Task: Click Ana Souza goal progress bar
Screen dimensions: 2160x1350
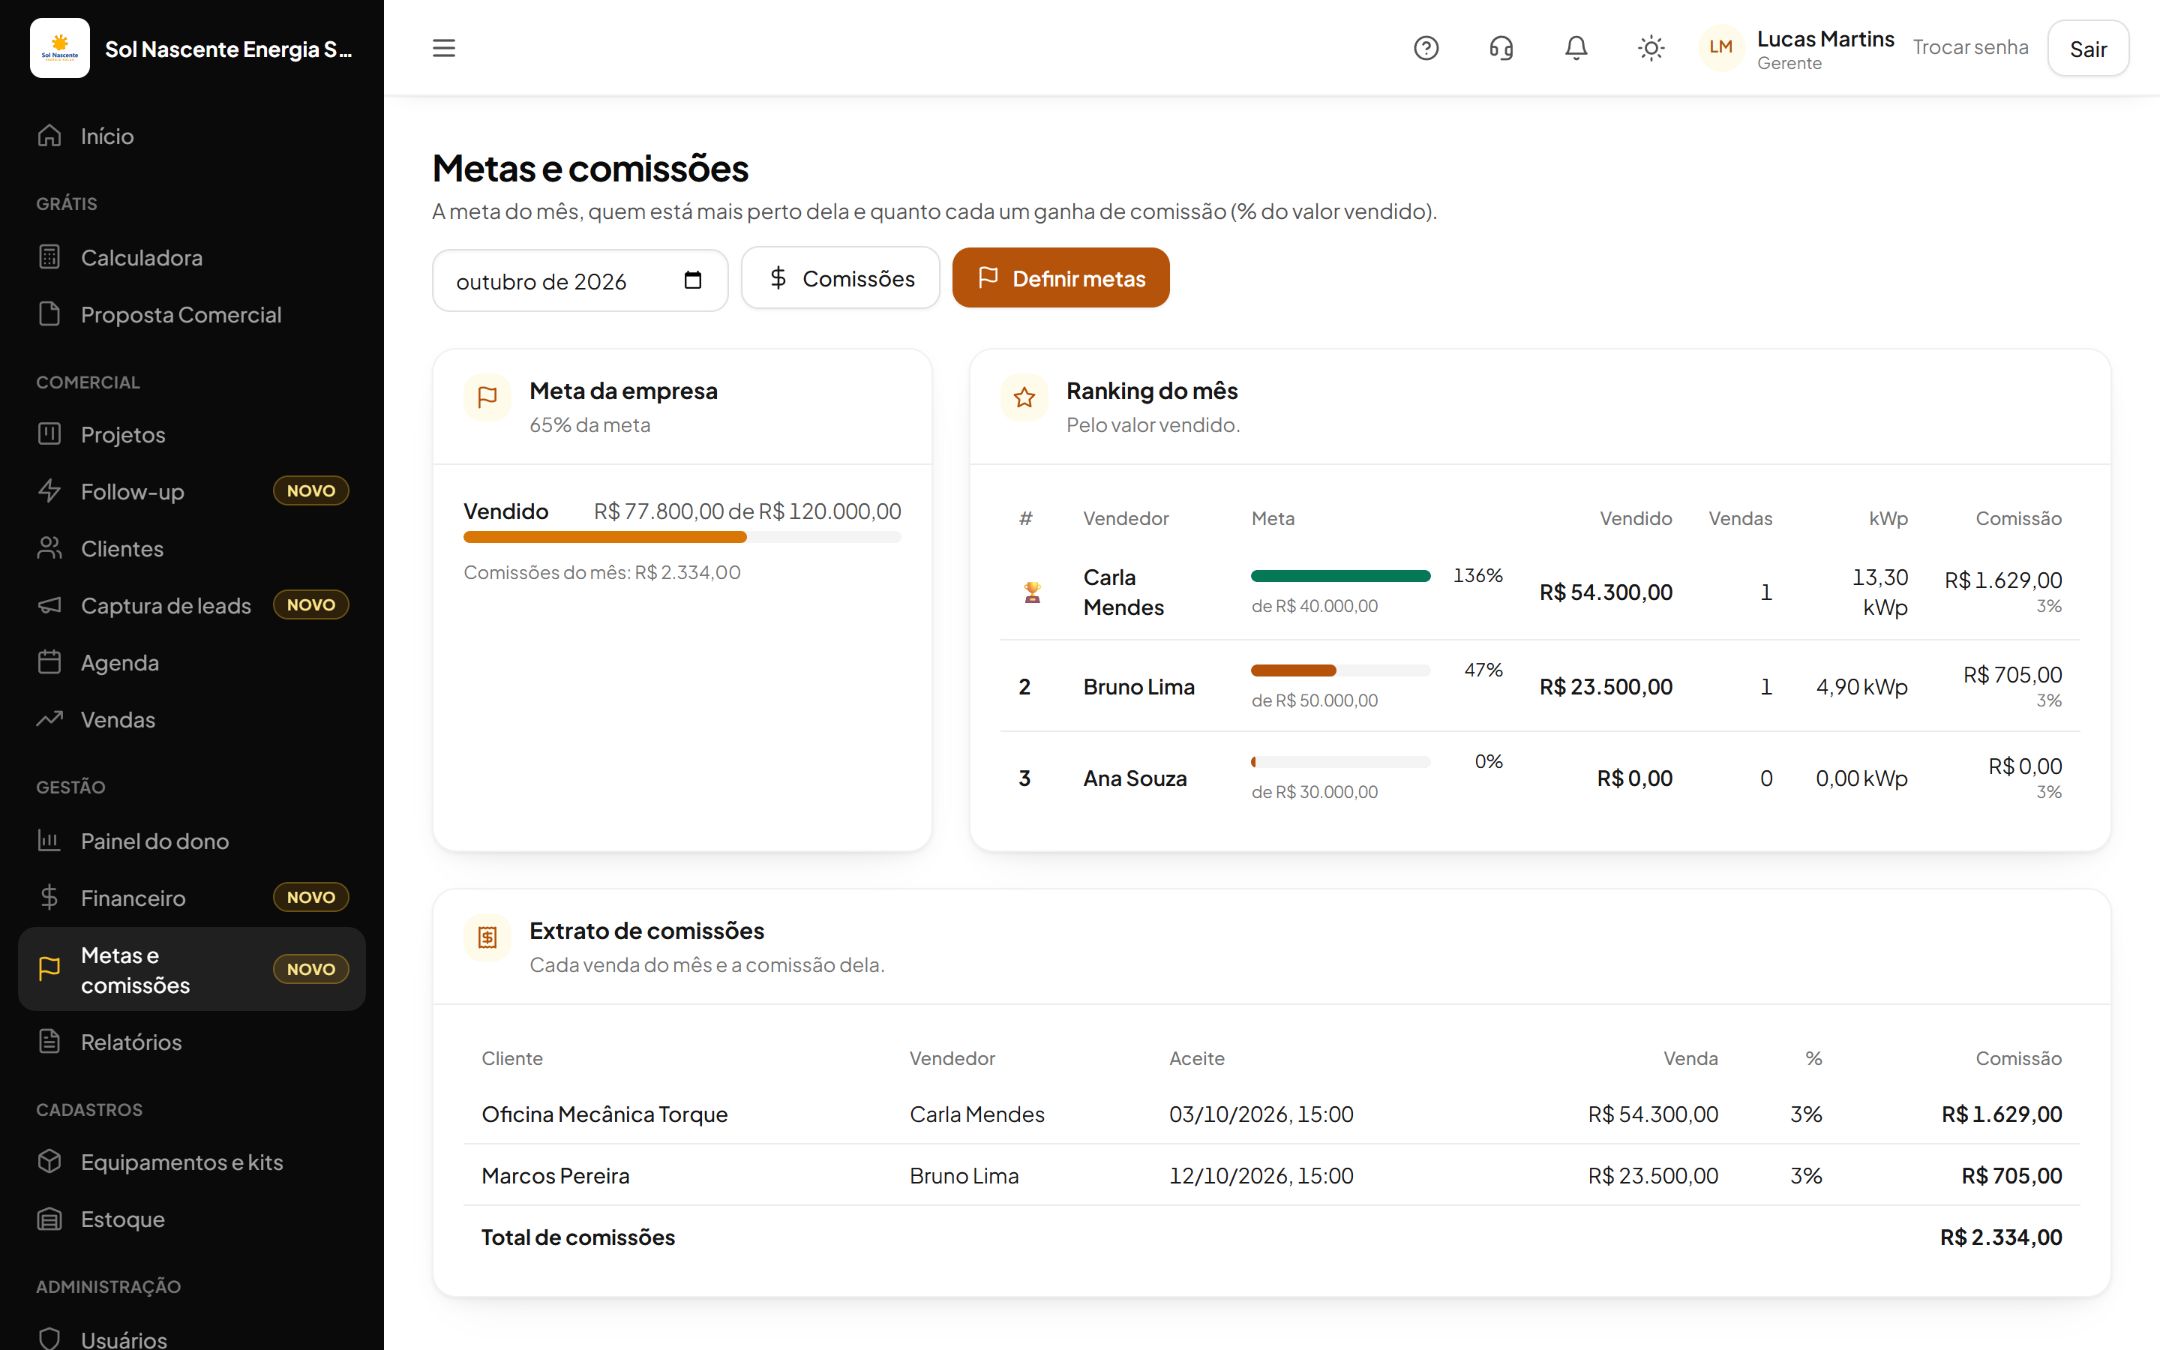Action: (1341, 762)
